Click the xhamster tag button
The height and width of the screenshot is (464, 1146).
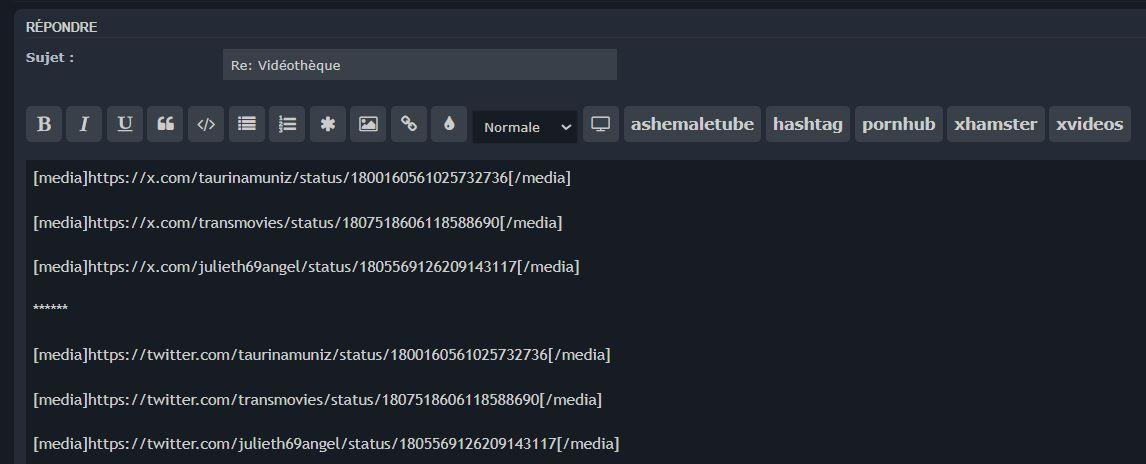tap(995, 124)
